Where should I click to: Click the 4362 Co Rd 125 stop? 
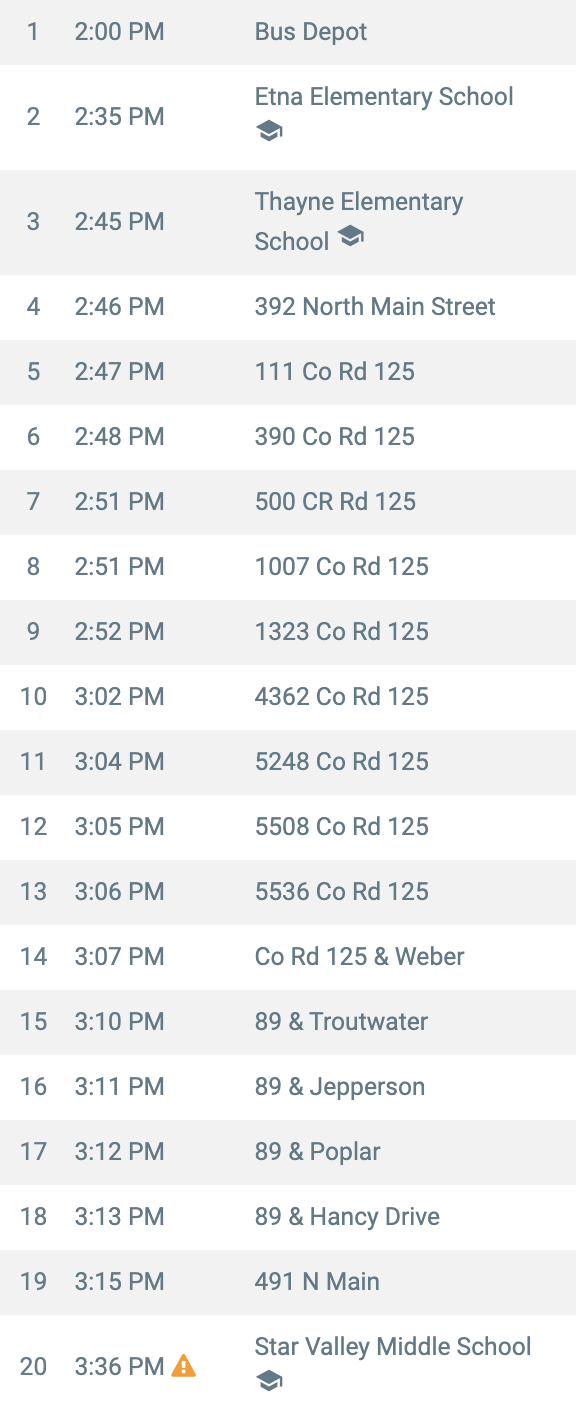(x=288, y=697)
